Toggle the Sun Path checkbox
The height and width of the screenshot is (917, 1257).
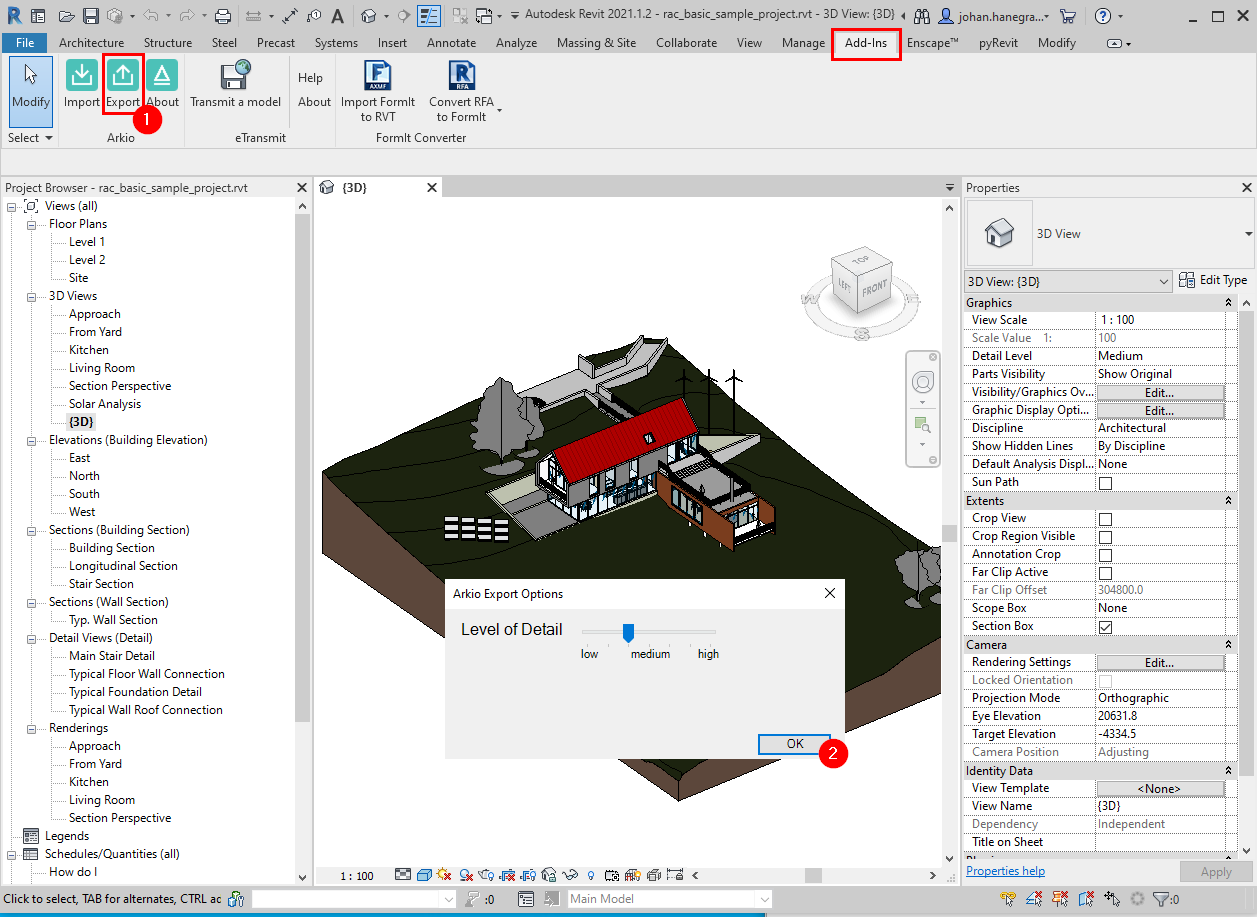point(1105,483)
